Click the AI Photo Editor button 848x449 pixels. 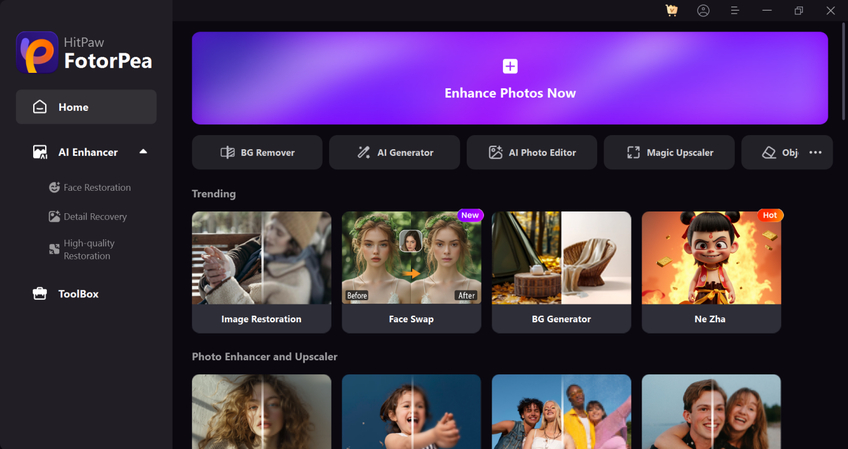(x=532, y=153)
